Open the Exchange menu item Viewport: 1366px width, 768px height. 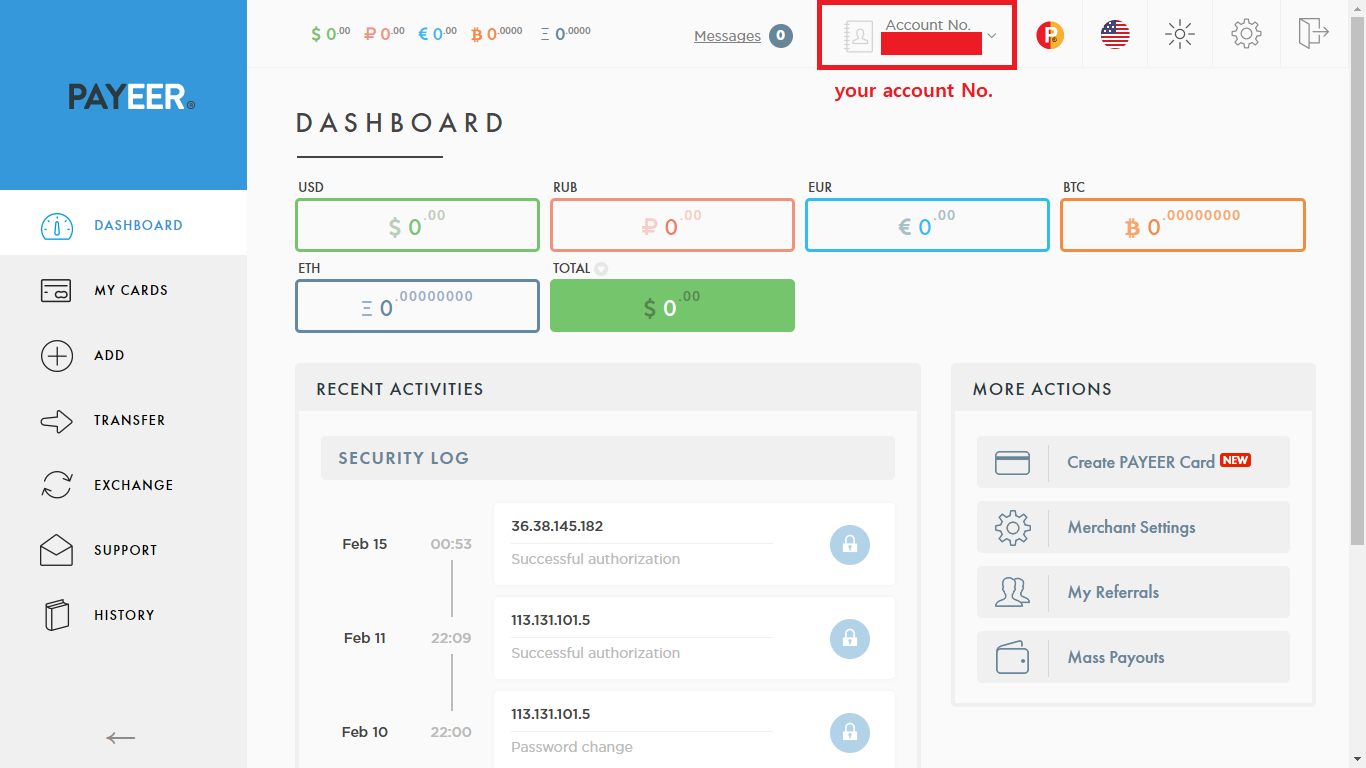pyautogui.click(x=123, y=485)
